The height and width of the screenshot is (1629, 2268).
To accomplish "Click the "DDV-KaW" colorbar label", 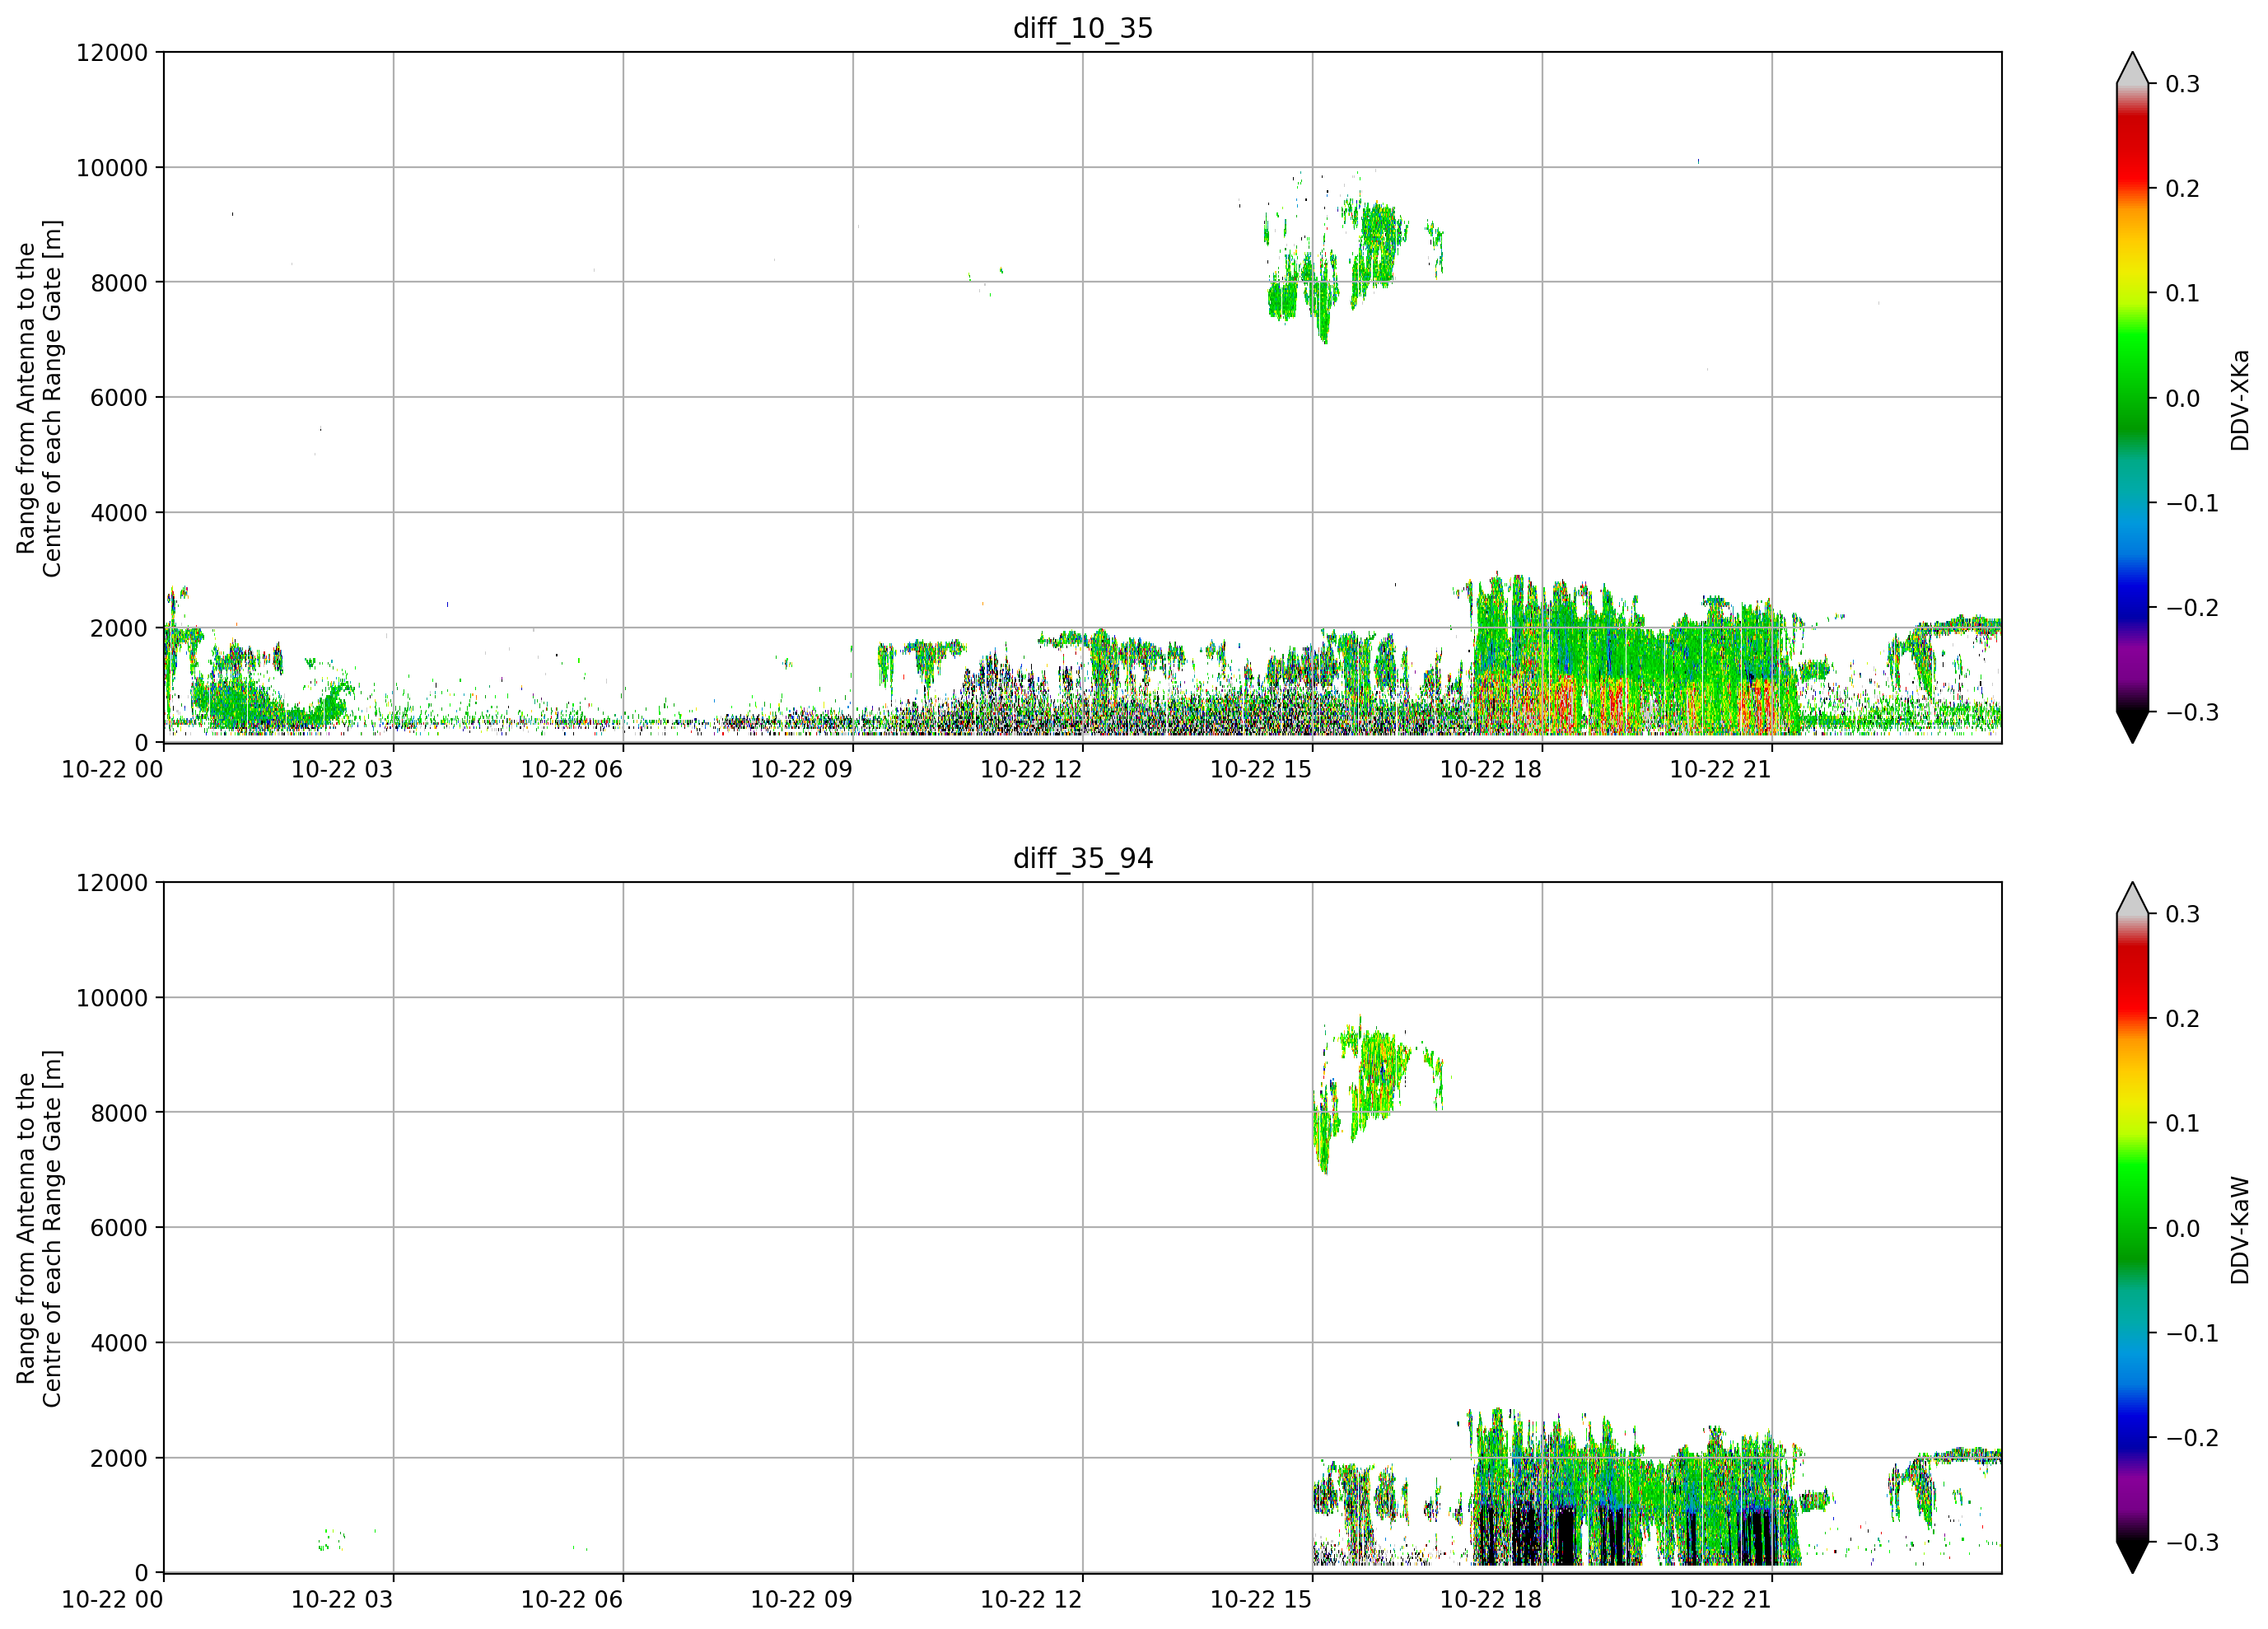I will tap(2240, 1230).
